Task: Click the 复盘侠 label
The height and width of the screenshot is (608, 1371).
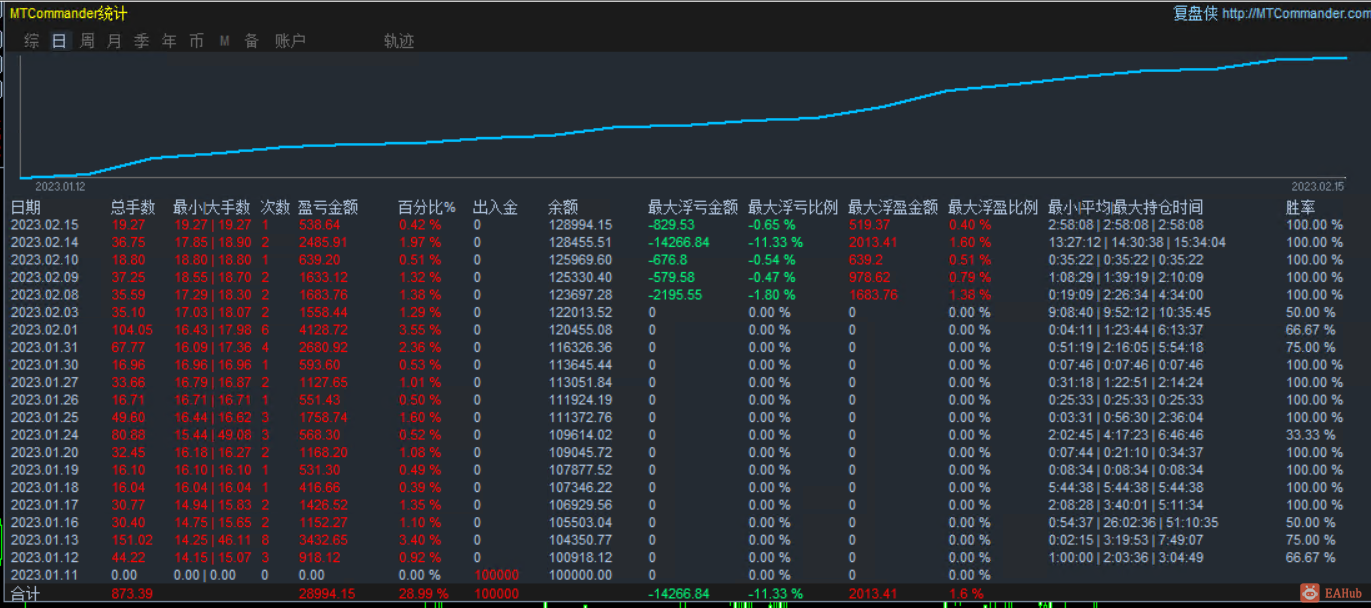Action: point(1196,13)
